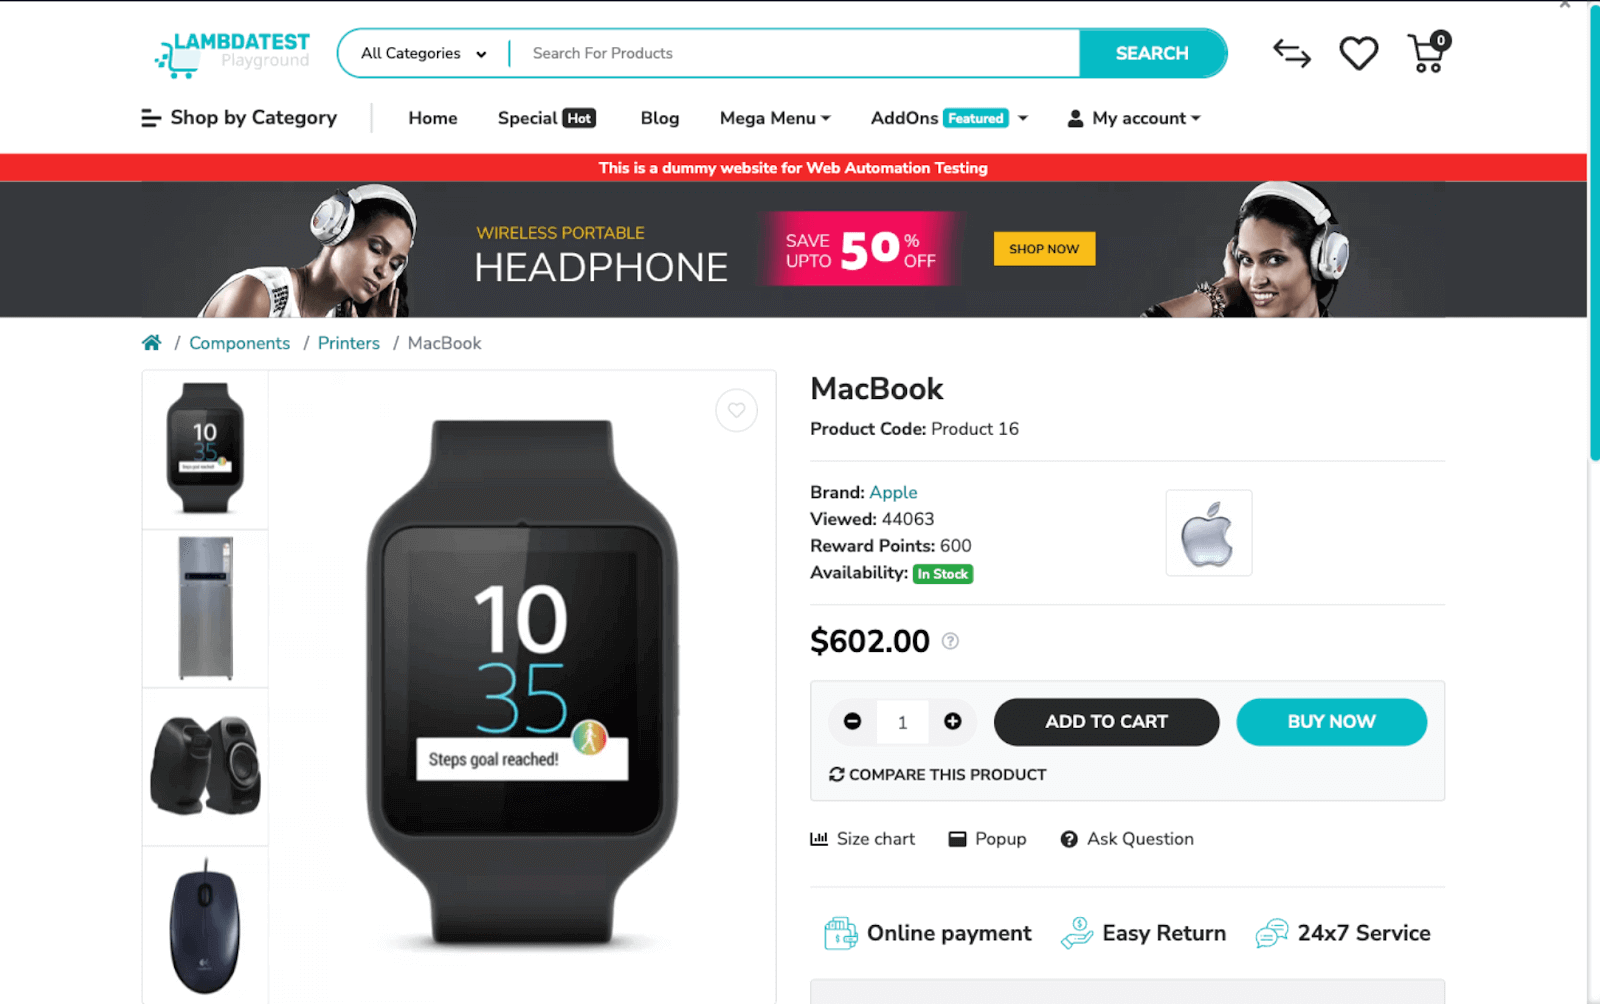Click the home icon in breadcrumb
Viewport: 1600px width, 1004px height.
point(151,343)
